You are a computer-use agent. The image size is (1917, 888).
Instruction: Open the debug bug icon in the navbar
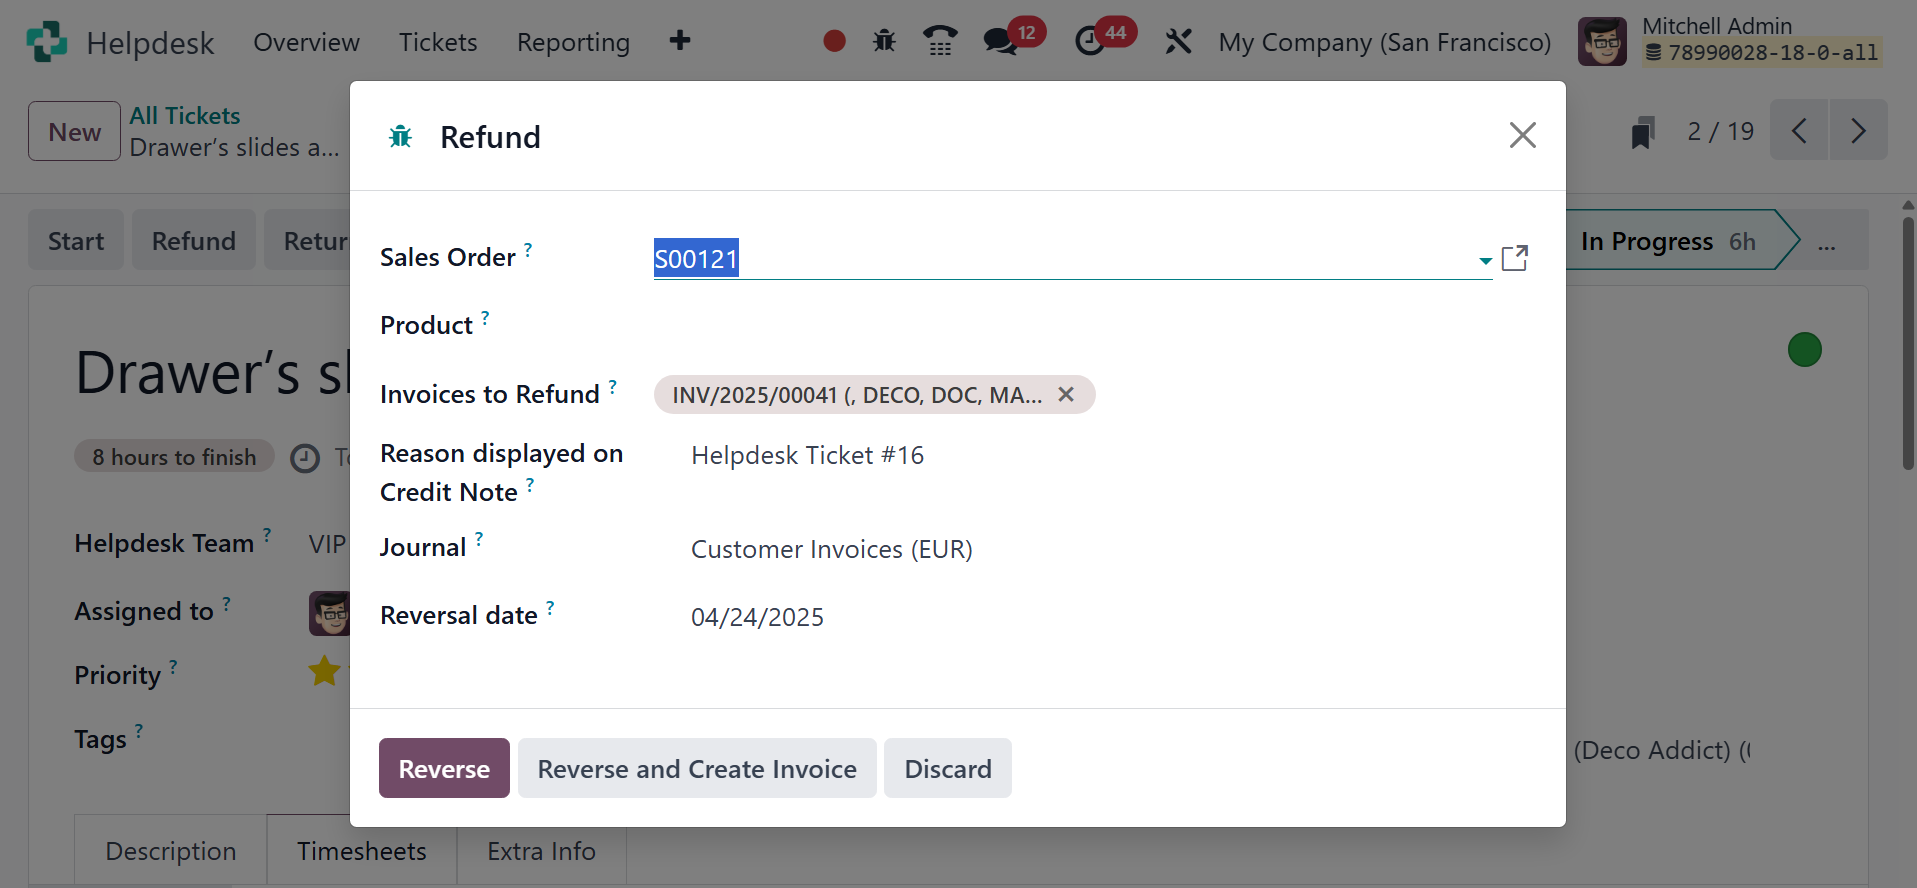[x=884, y=41]
